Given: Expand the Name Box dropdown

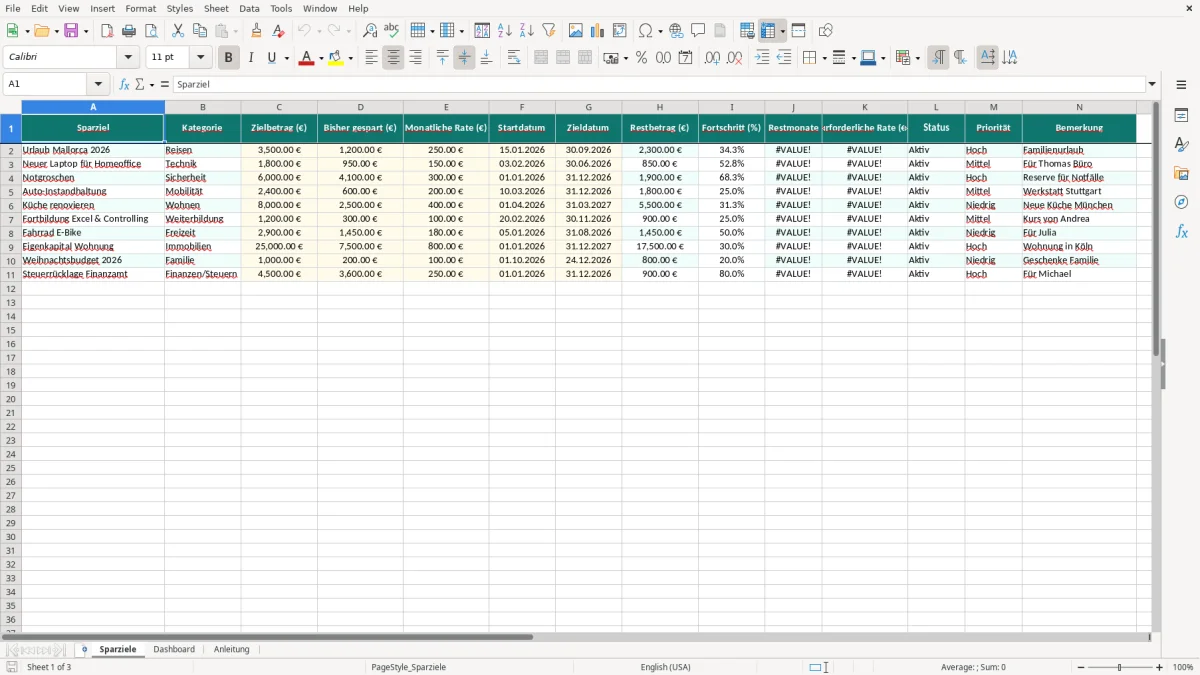Looking at the screenshot, I should pyautogui.click(x=98, y=84).
